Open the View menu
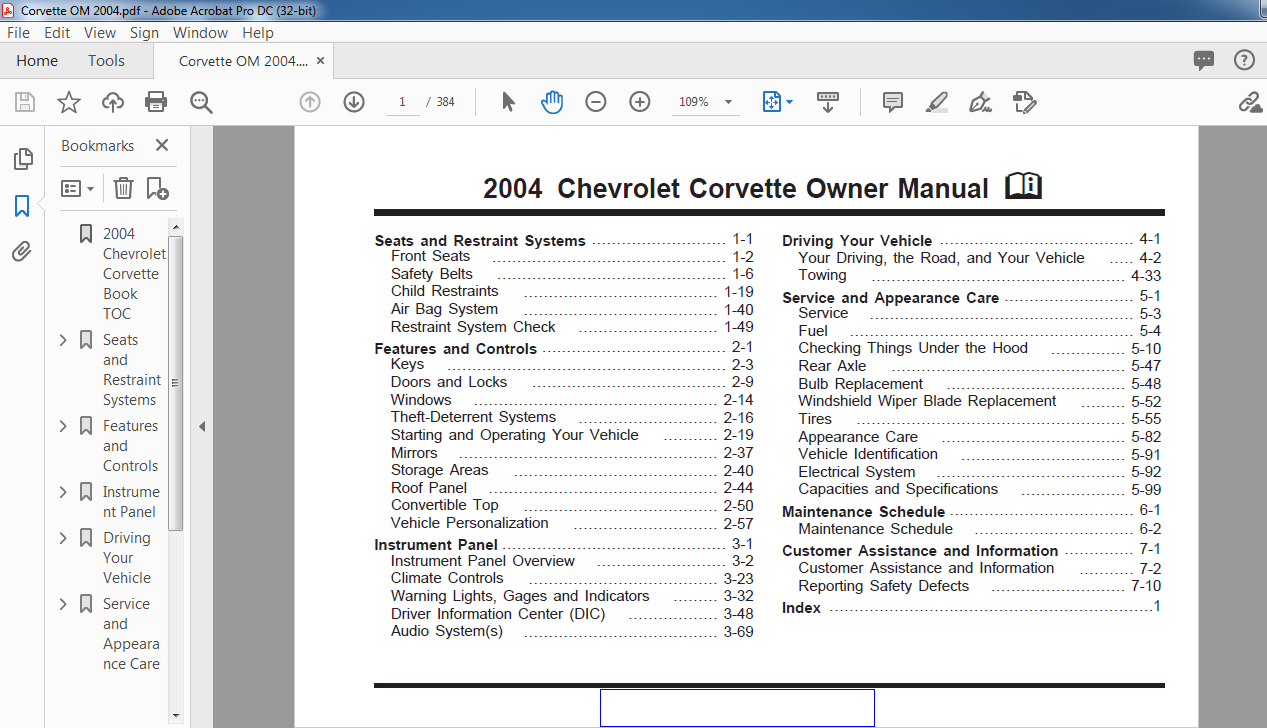 (x=100, y=33)
